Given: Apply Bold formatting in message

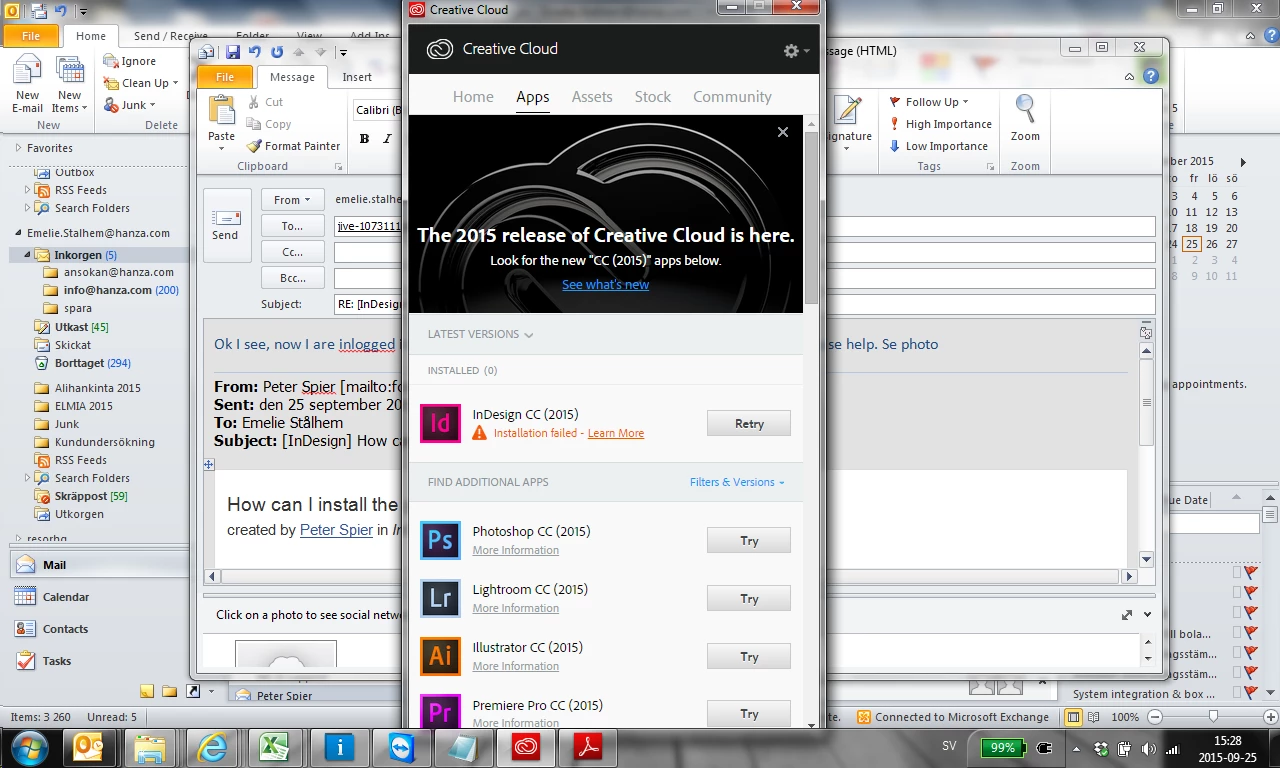Looking at the screenshot, I should (x=364, y=139).
